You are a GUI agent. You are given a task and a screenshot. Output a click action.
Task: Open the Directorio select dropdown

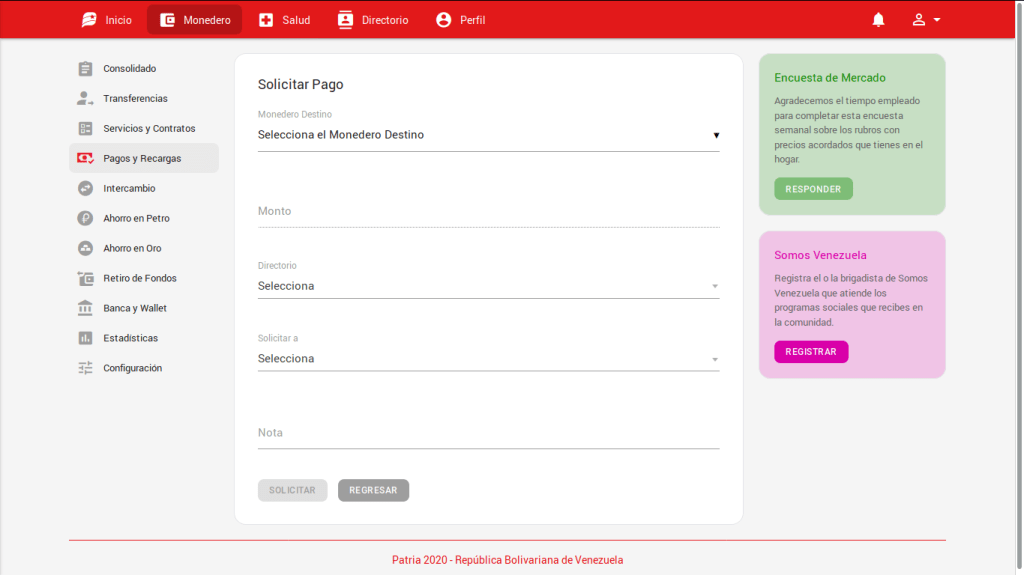coord(488,286)
